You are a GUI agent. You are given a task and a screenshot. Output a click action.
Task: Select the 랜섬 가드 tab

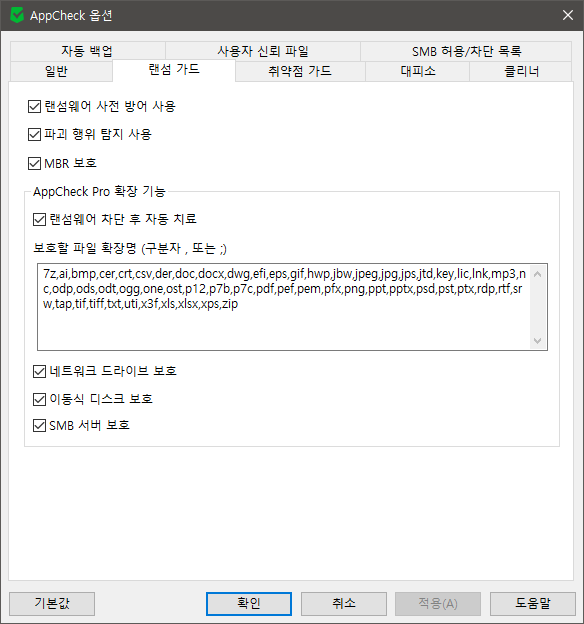coord(174,70)
